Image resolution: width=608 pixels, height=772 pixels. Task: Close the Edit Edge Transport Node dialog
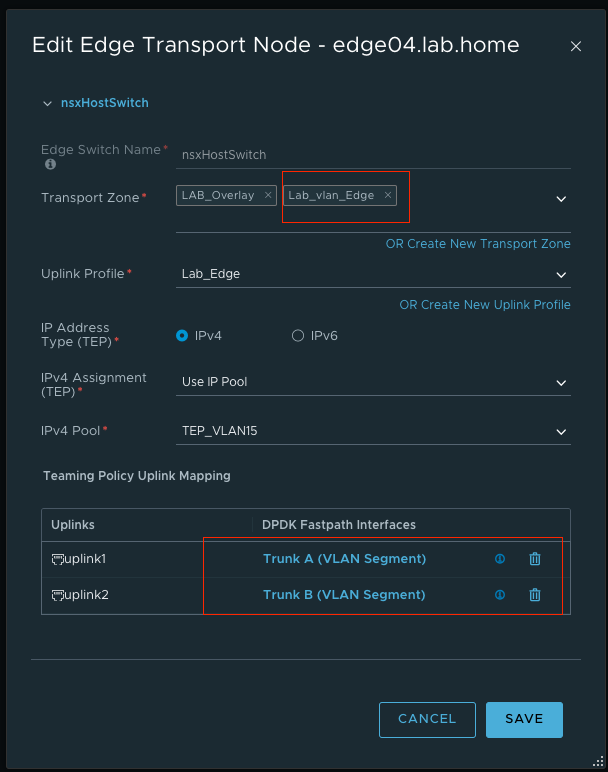(575, 46)
